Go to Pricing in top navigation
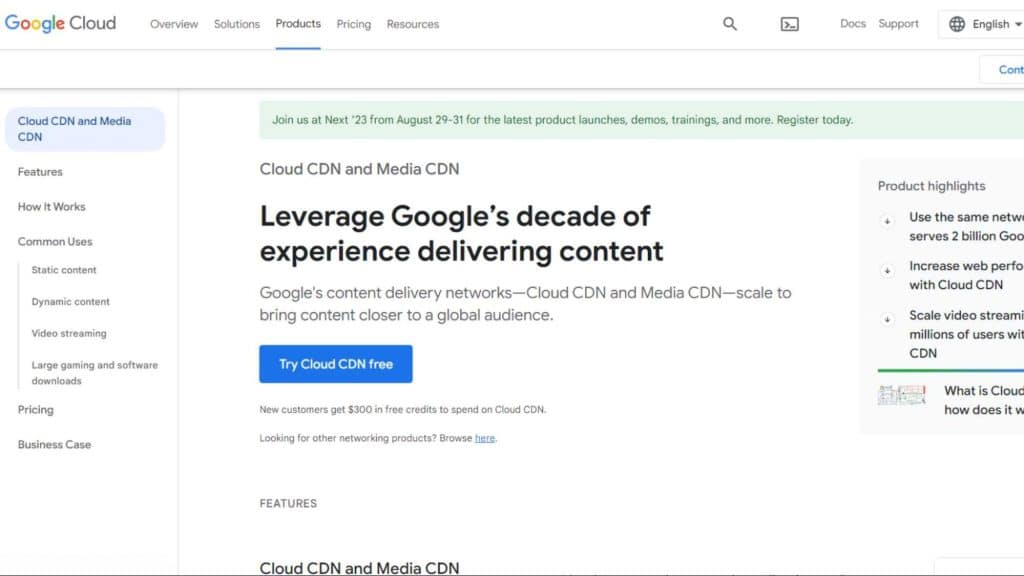 pyautogui.click(x=353, y=24)
